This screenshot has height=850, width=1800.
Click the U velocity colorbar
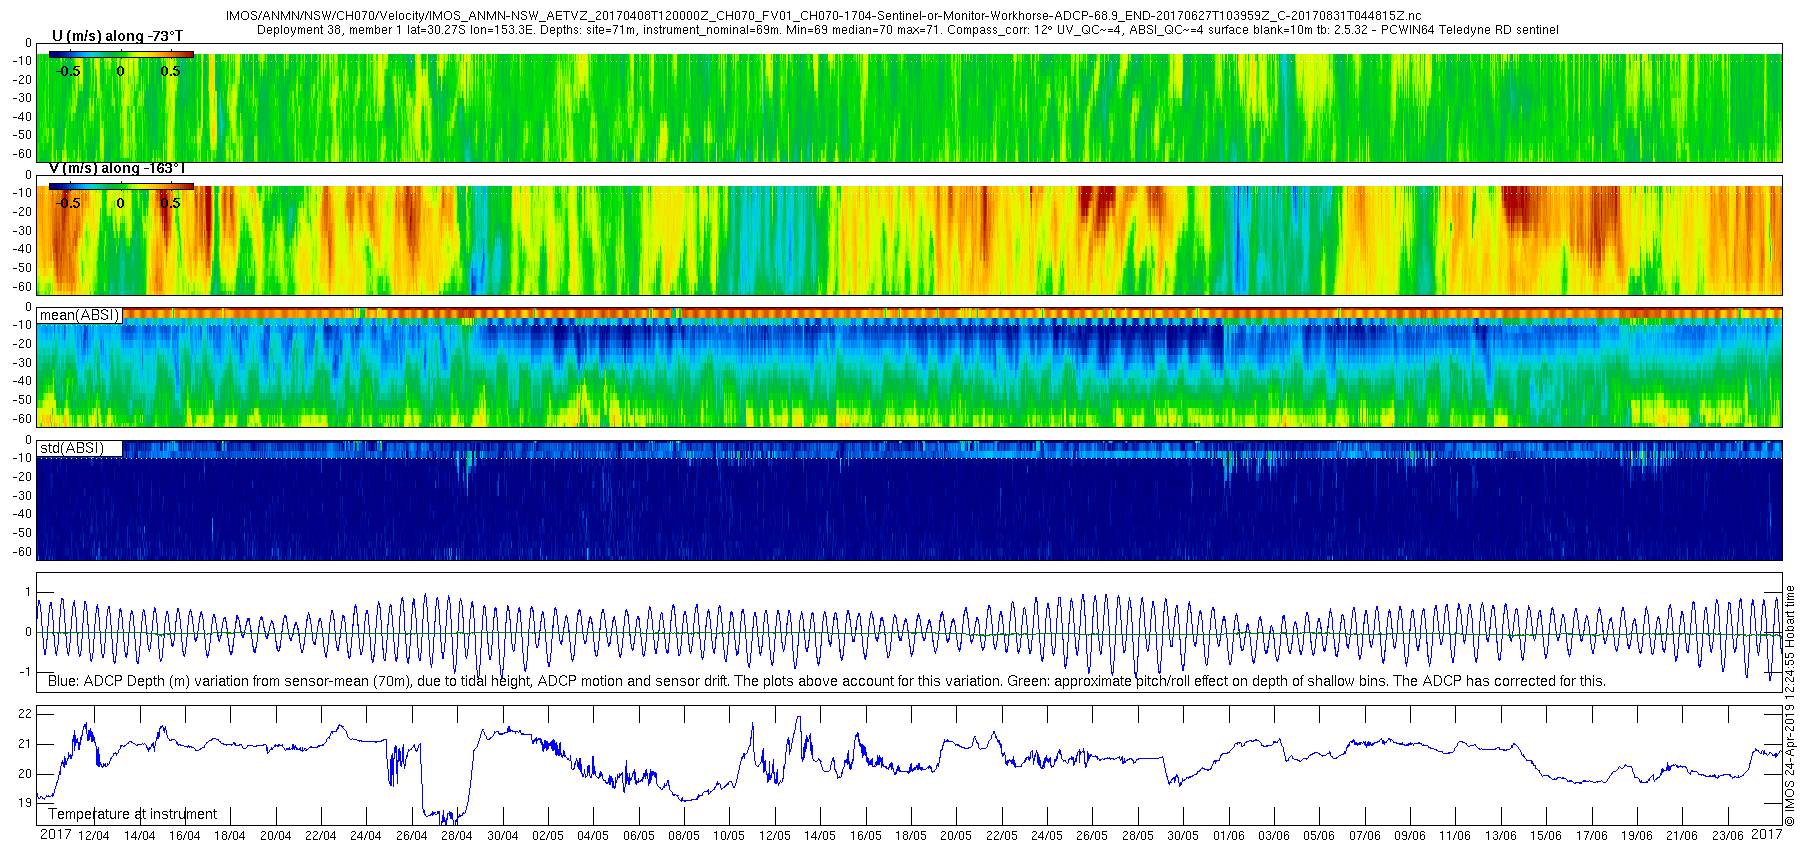(121, 55)
